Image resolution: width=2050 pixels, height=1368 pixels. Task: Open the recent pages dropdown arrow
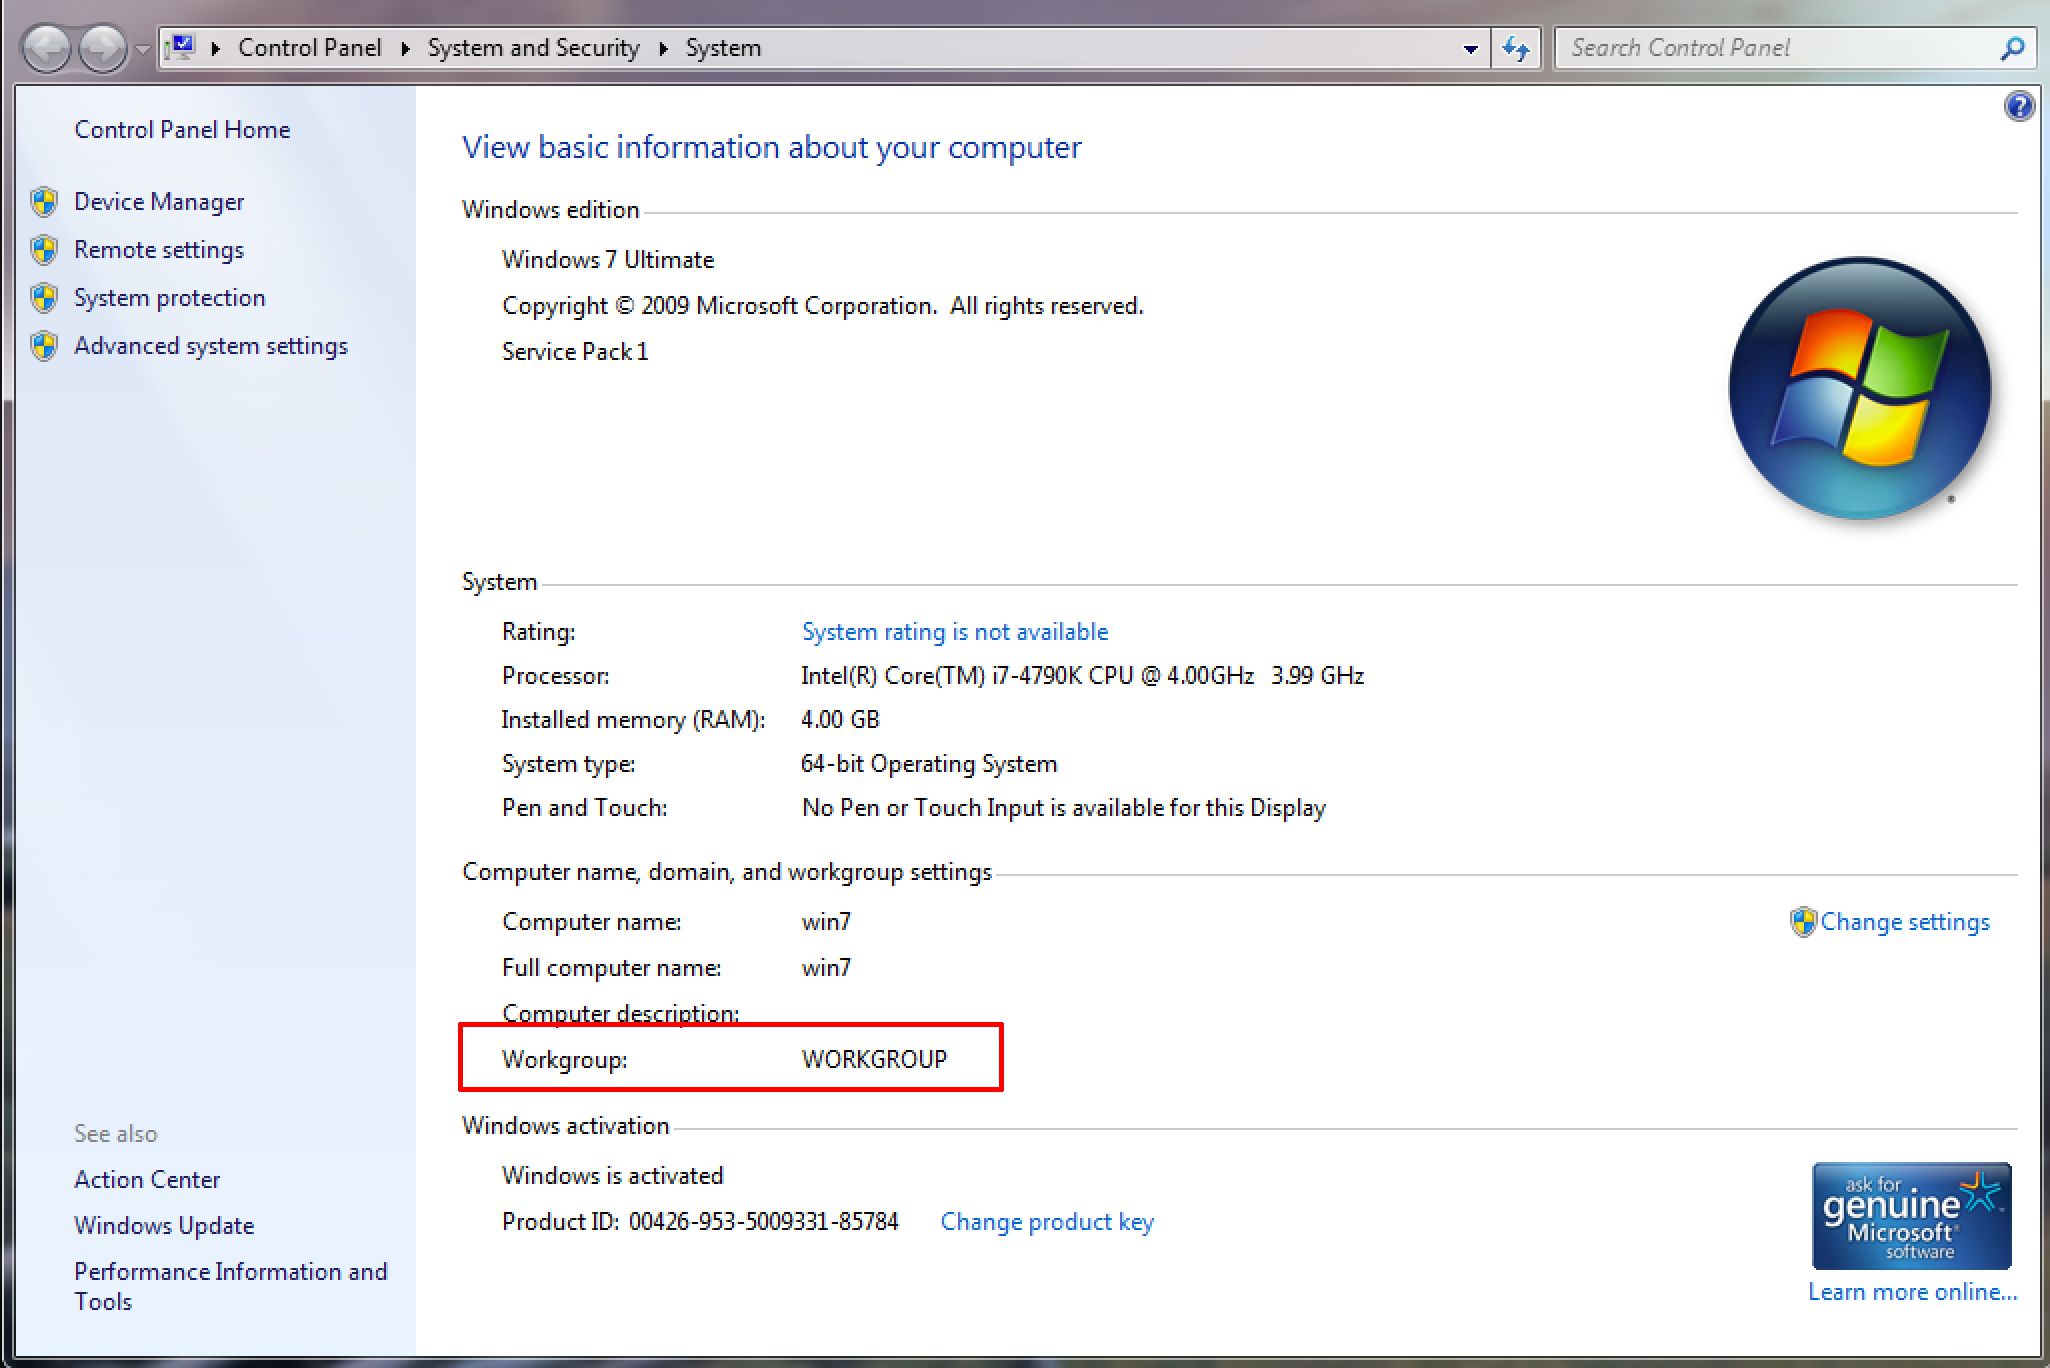143,49
